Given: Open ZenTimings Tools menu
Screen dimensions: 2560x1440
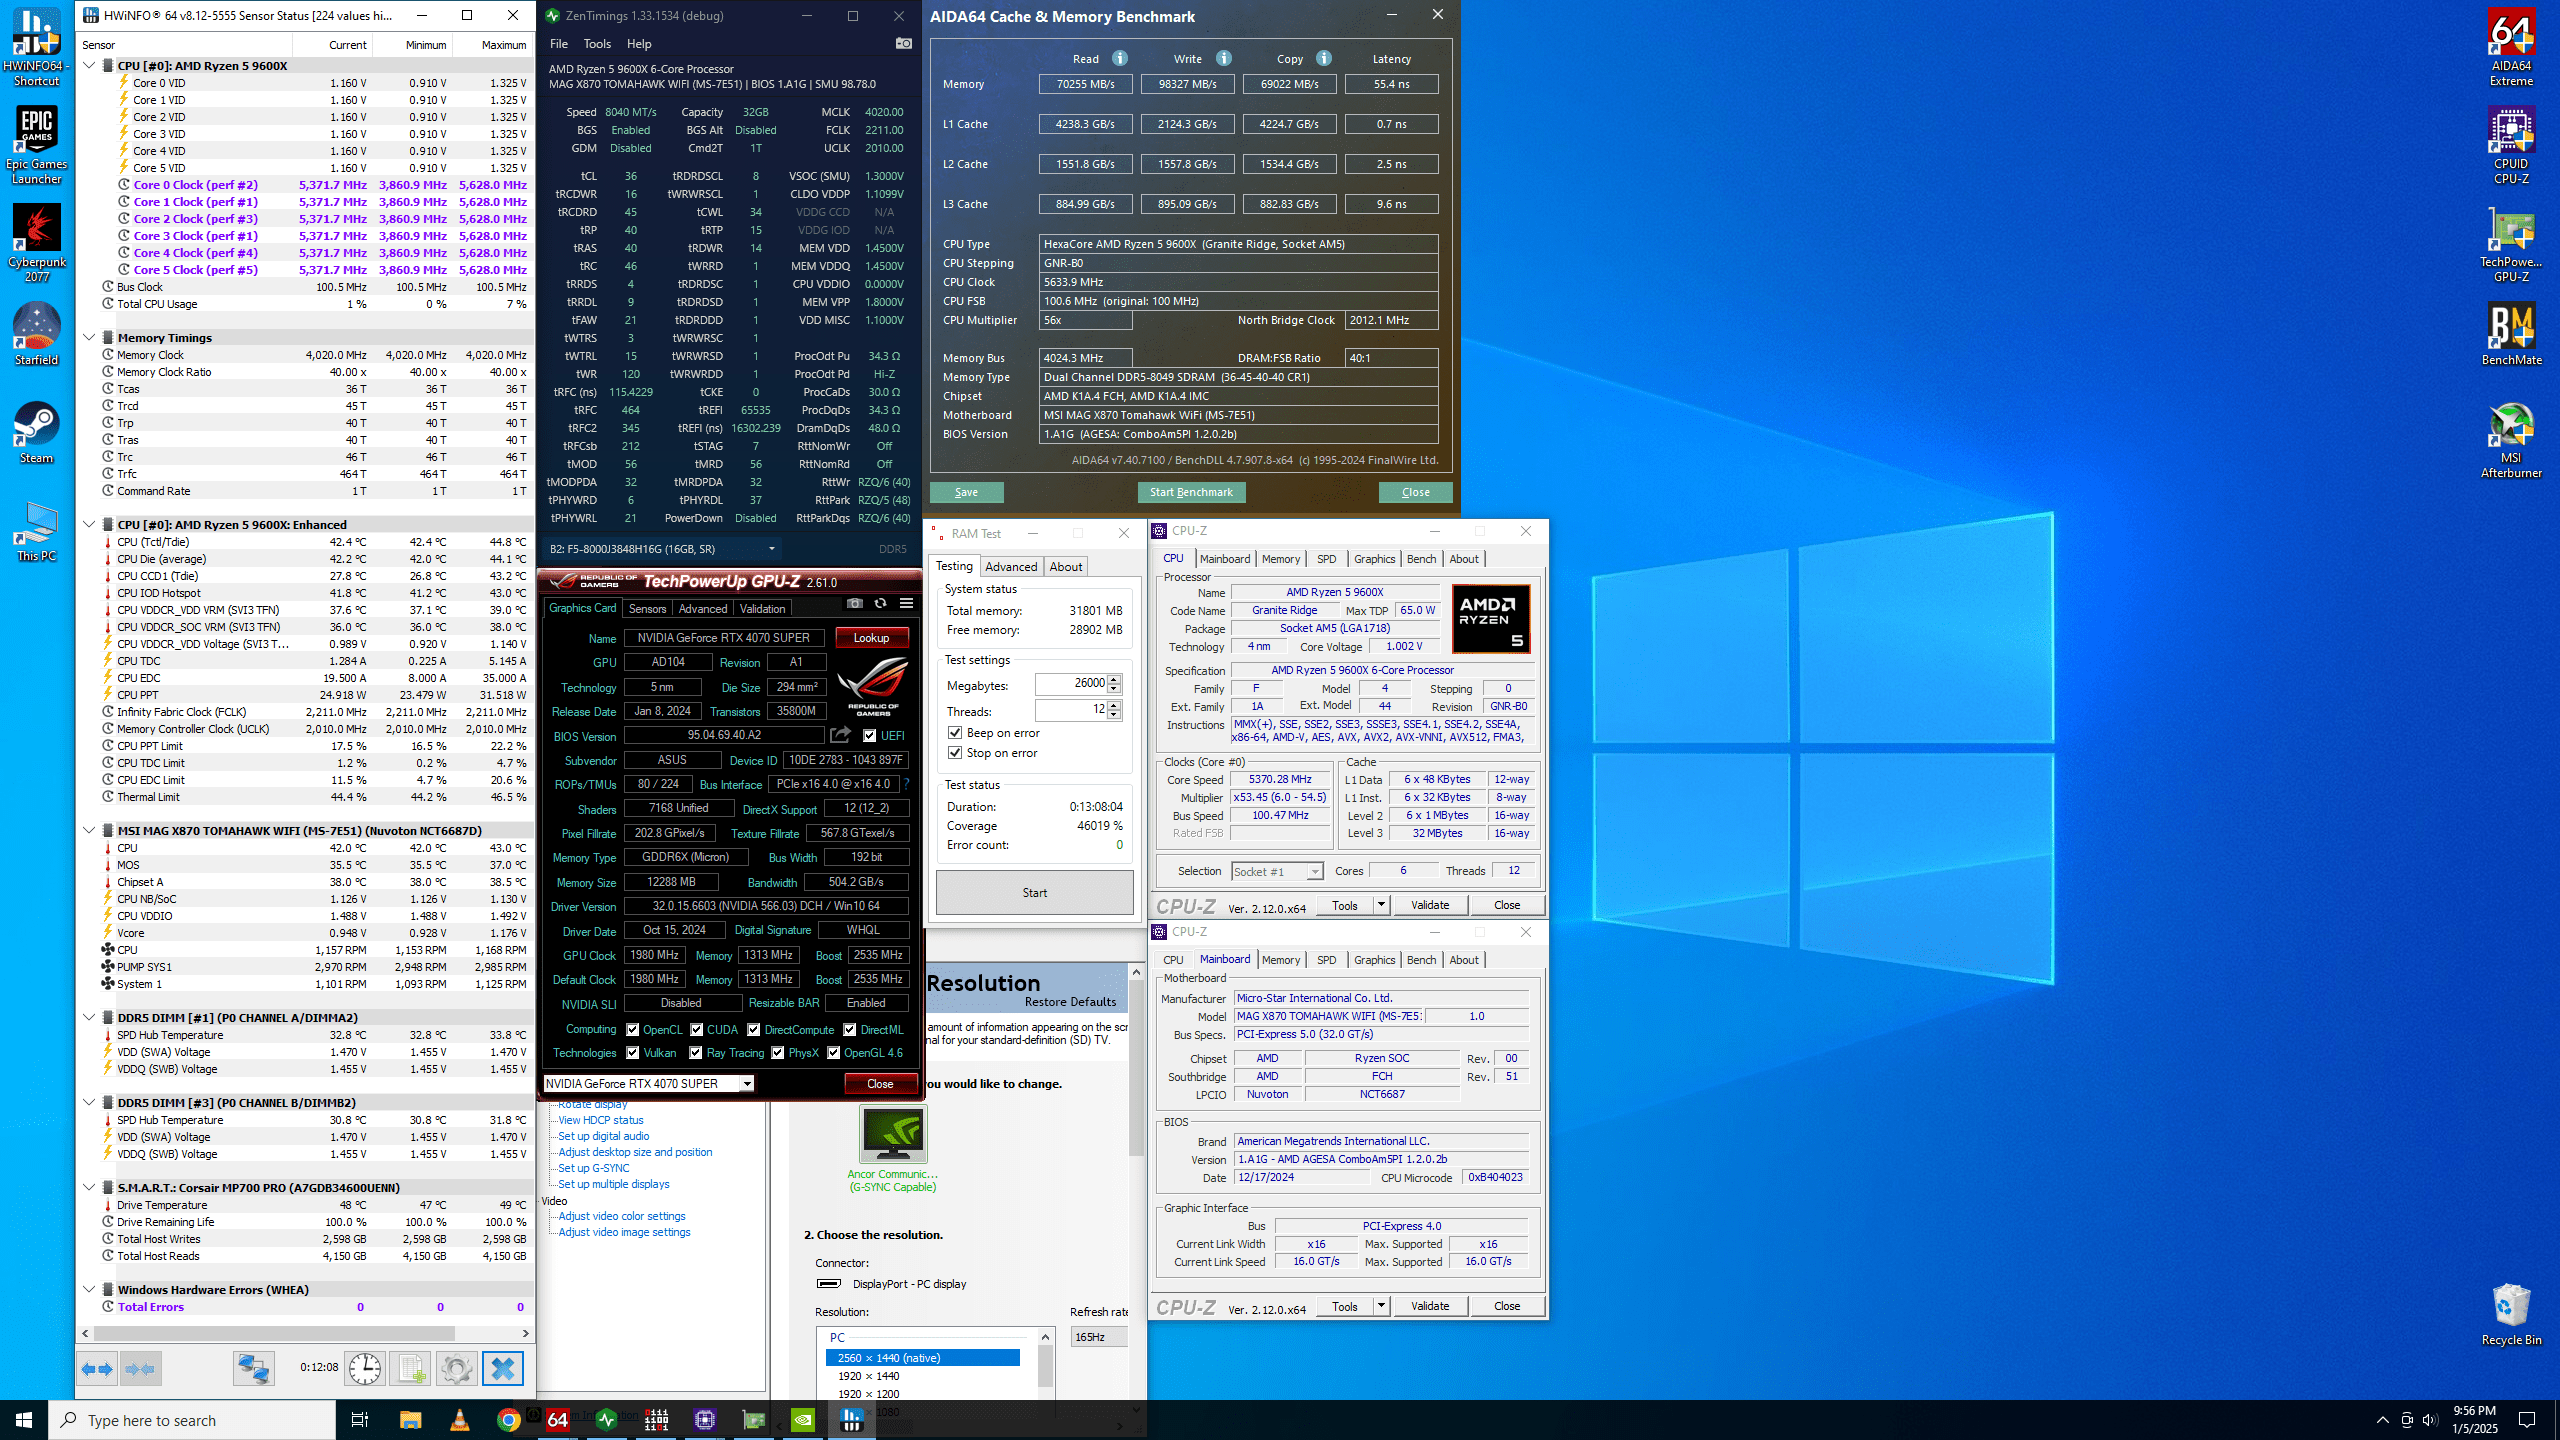Looking at the screenshot, I should coord(596,44).
